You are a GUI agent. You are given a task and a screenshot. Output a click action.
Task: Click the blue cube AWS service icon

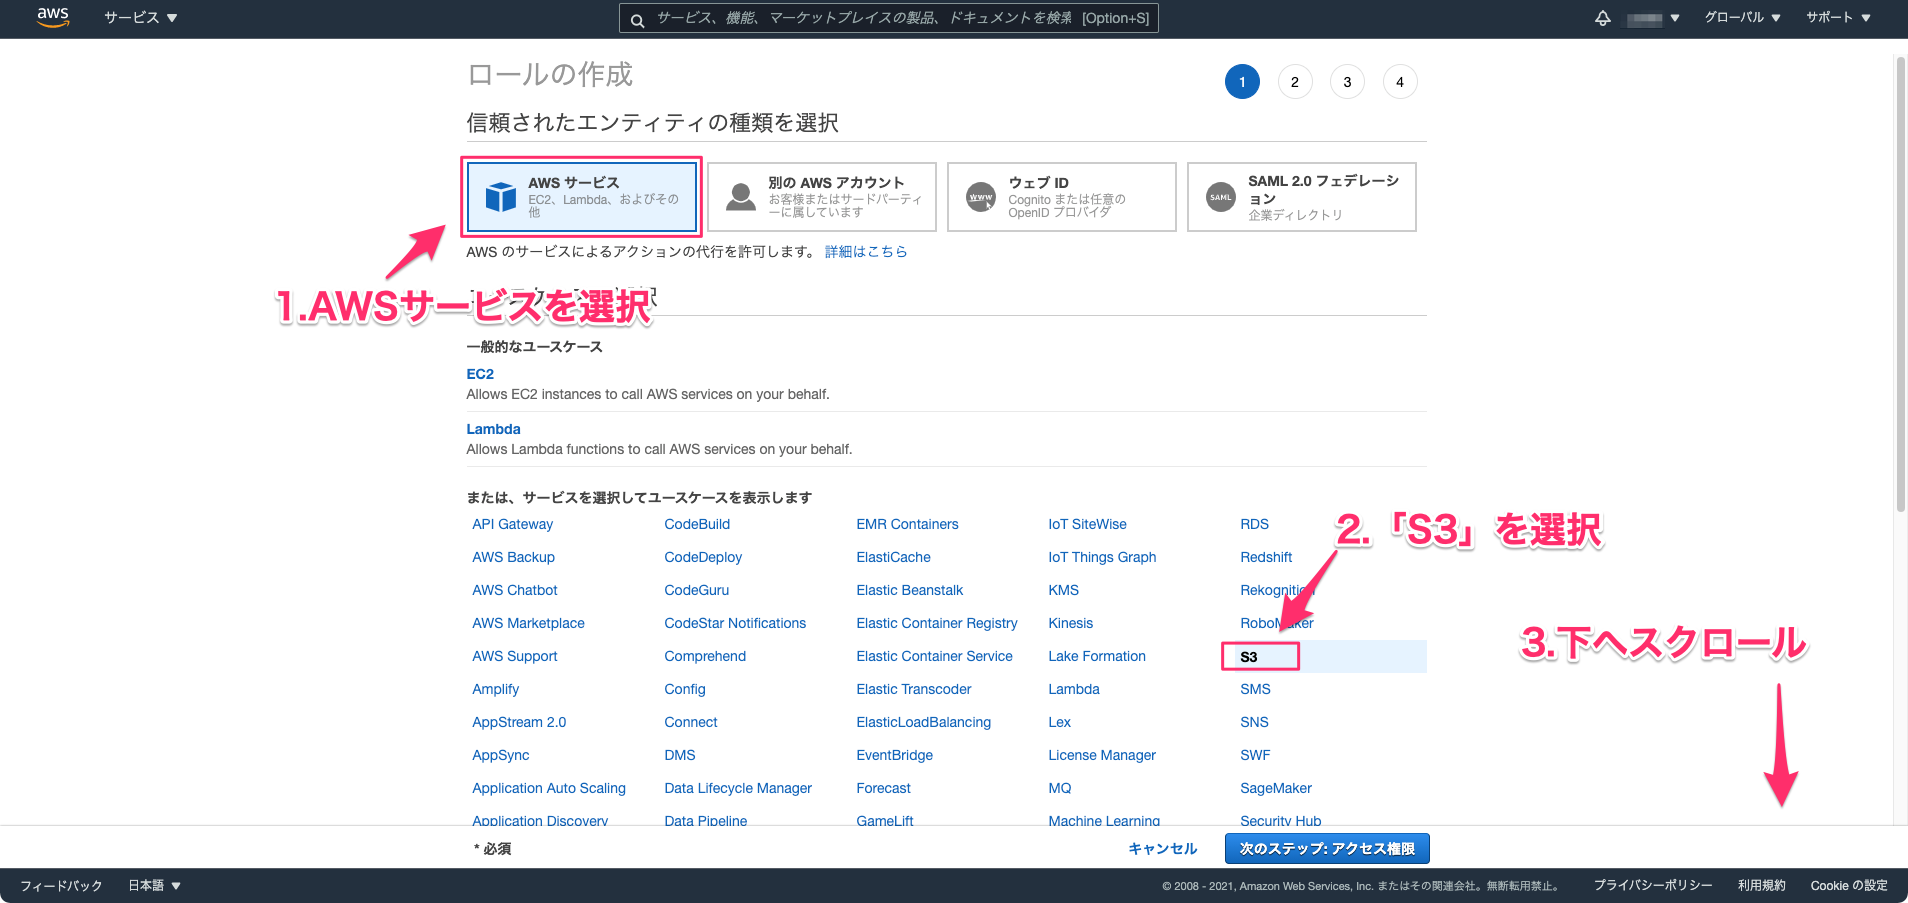pyautogui.click(x=500, y=197)
